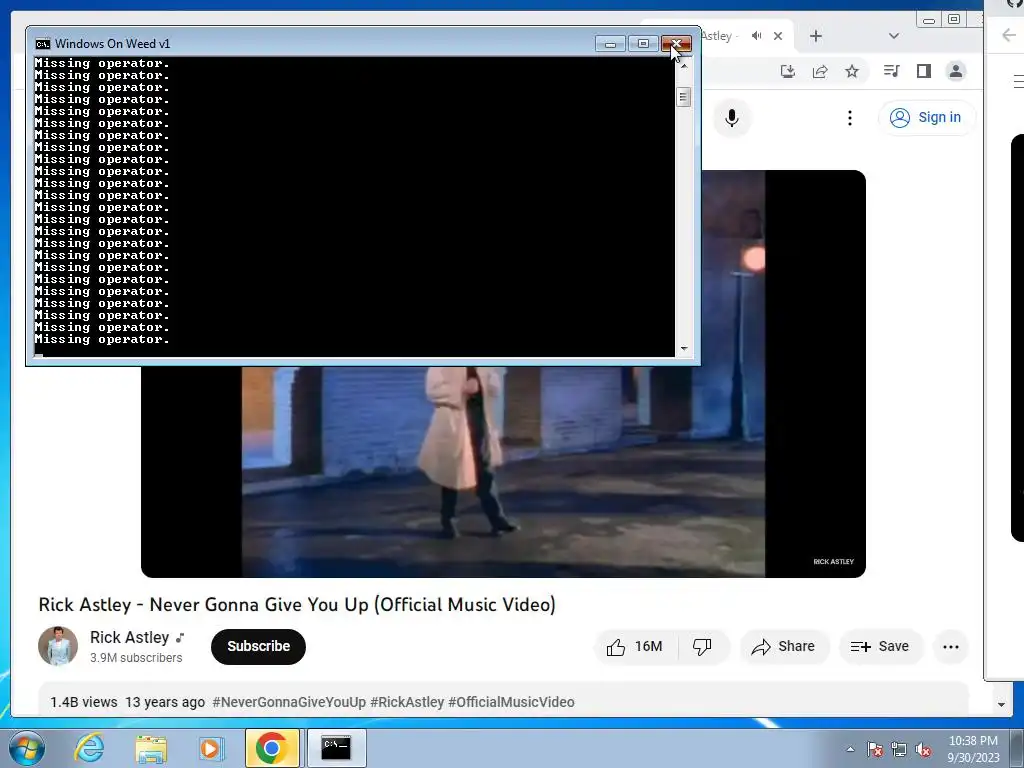Click the 3.9M subscribers text

(136, 658)
